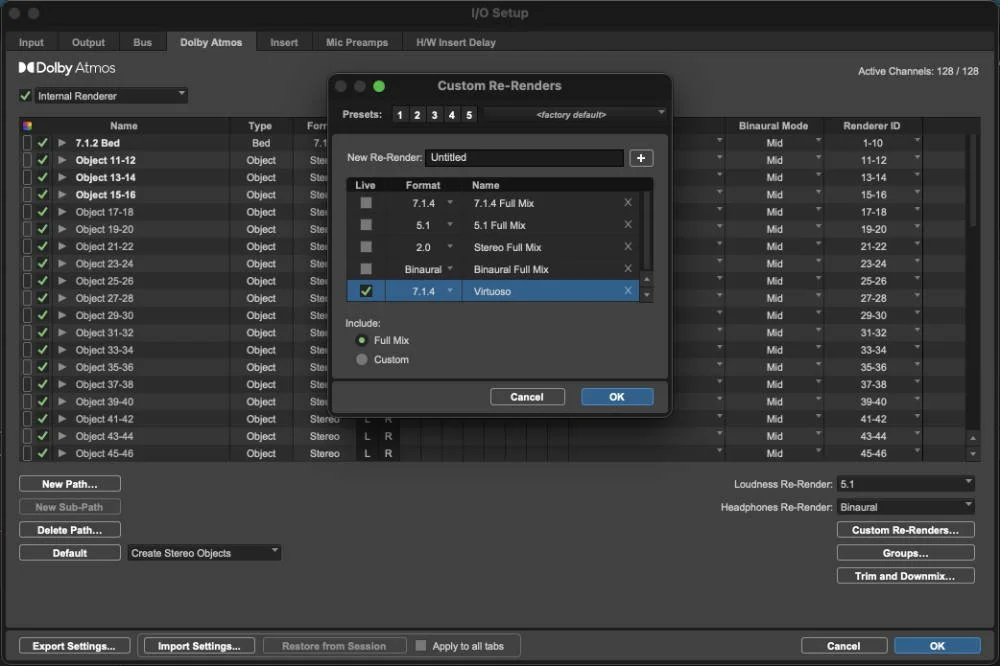Click New Path button

pos(70,484)
